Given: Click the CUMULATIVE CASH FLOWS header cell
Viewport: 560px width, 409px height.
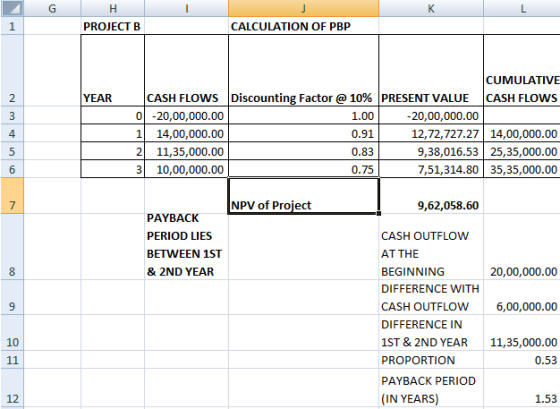Looking at the screenshot, I should pos(522,70).
